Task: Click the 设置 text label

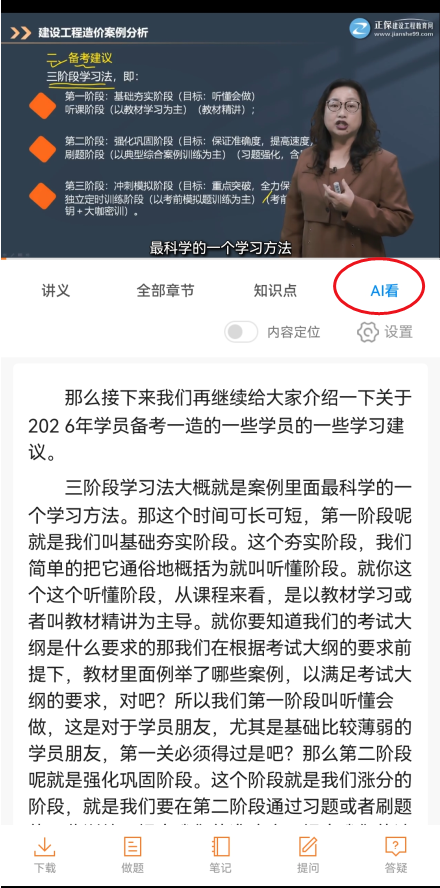Action: (x=399, y=332)
